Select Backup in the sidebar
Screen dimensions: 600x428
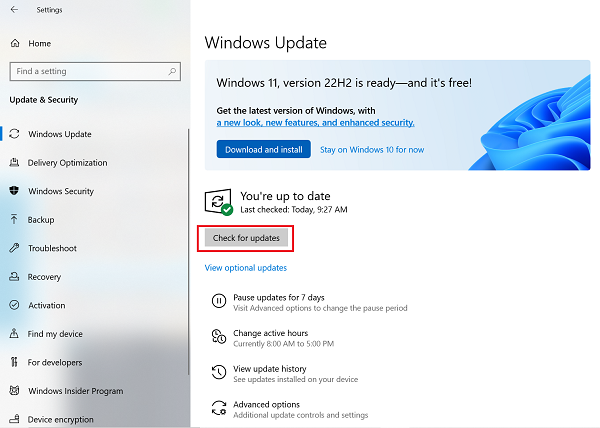41,220
